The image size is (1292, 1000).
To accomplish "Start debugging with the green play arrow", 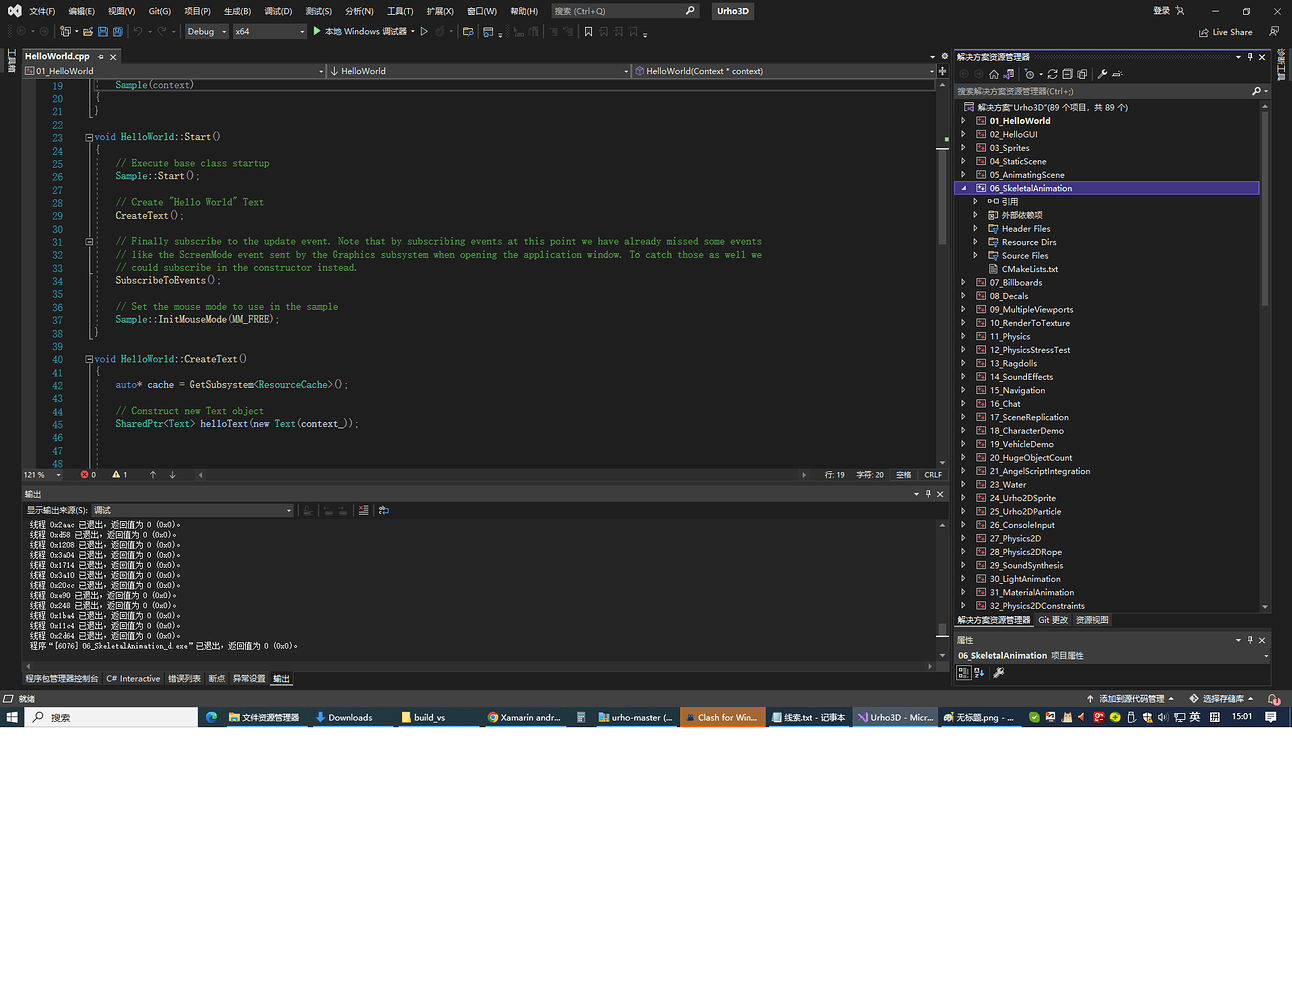I will [317, 31].
